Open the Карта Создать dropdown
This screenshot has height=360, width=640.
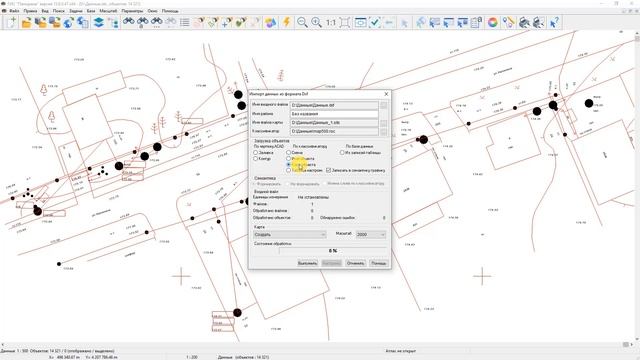[x=290, y=235]
